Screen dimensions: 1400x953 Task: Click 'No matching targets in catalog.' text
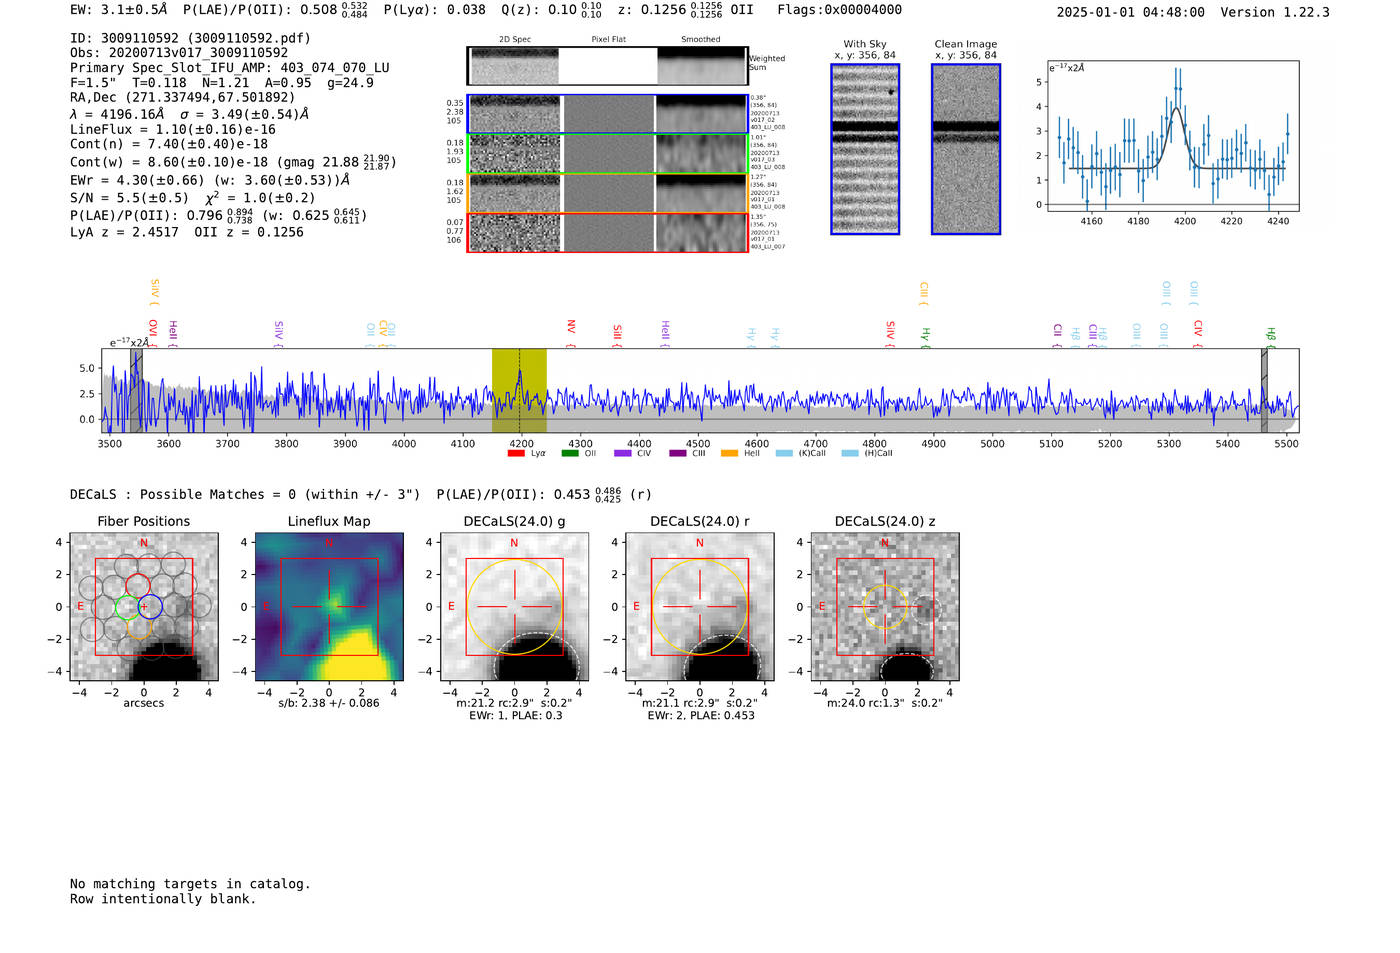click(x=190, y=884)
